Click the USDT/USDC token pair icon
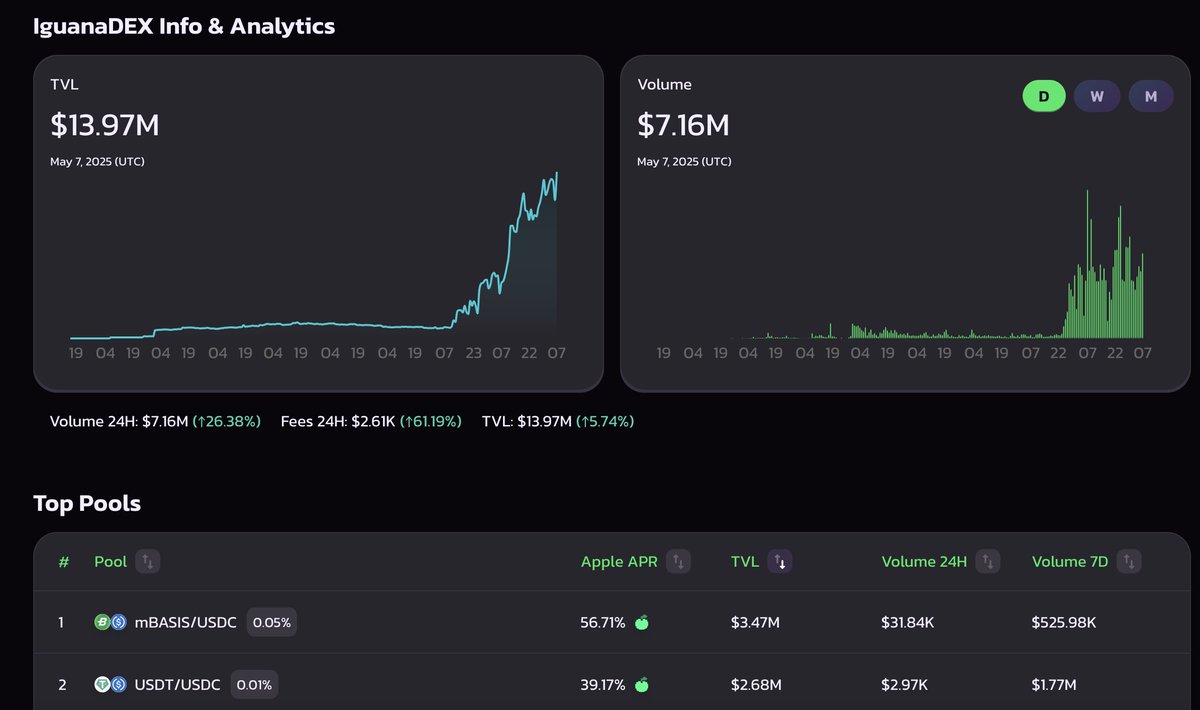The width and height of the screenshot is (1200, 710). (110, 685)
